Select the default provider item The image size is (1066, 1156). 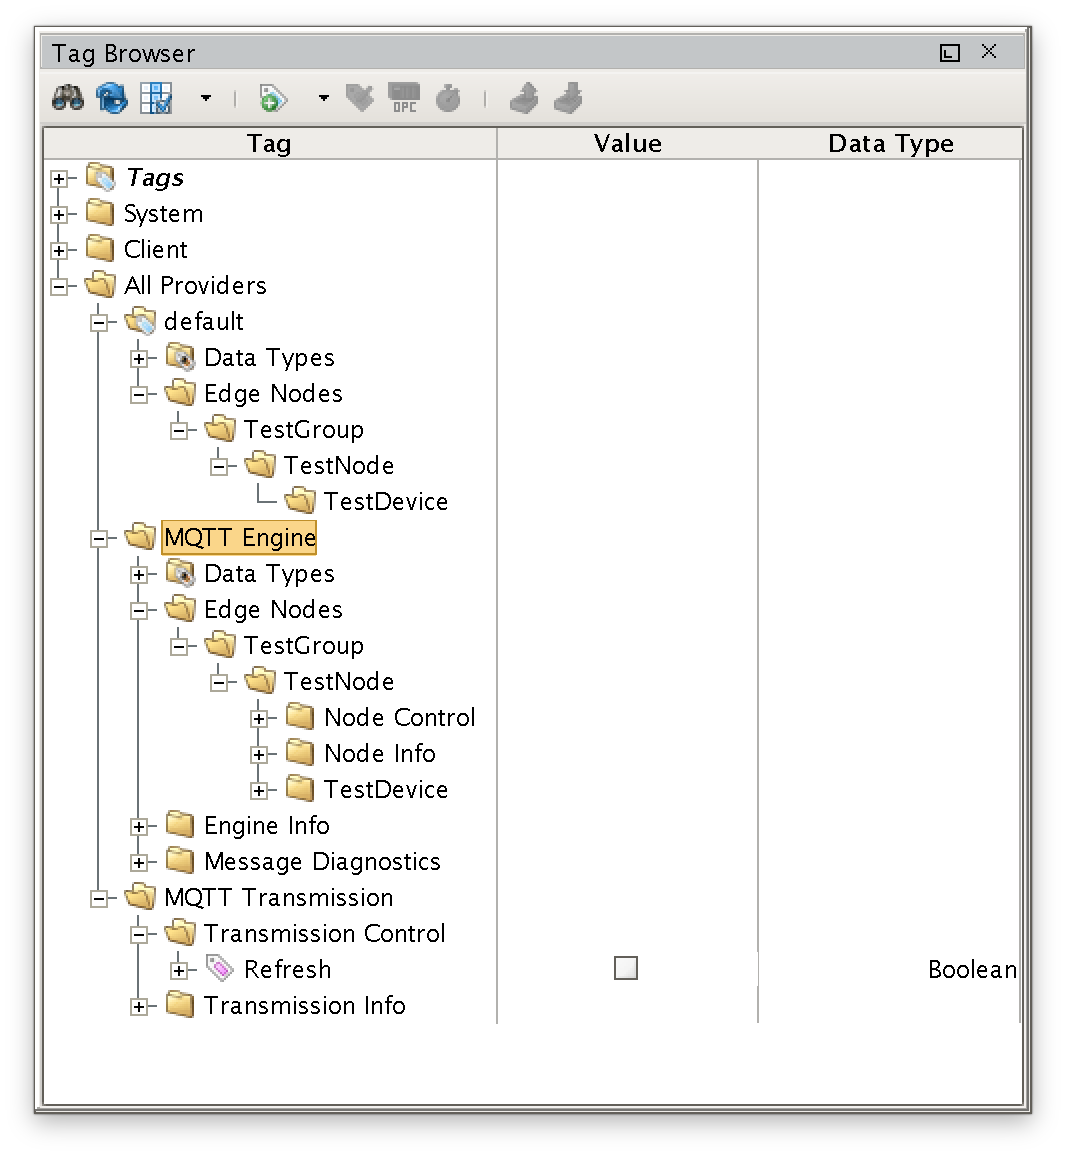click(203, 321)
